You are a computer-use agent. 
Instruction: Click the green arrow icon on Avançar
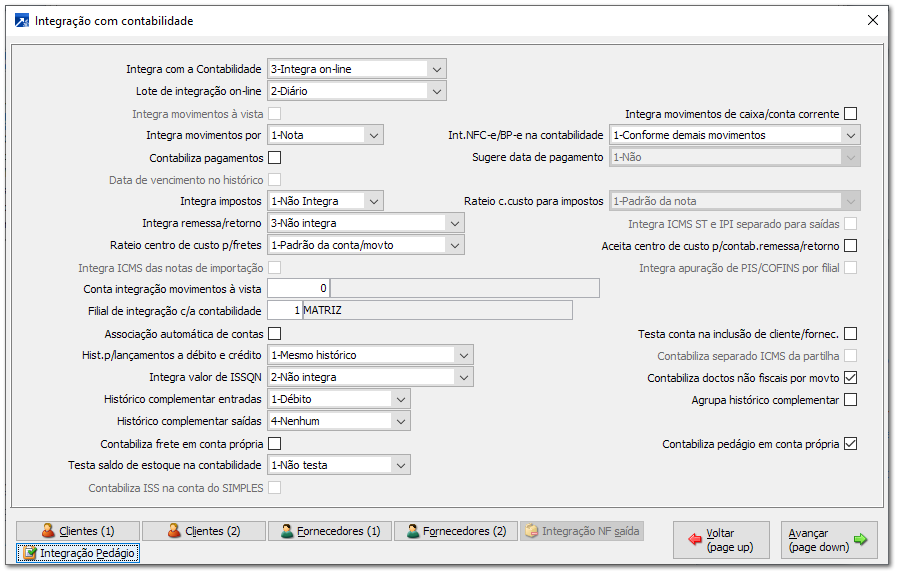click(x=860, y=540)
